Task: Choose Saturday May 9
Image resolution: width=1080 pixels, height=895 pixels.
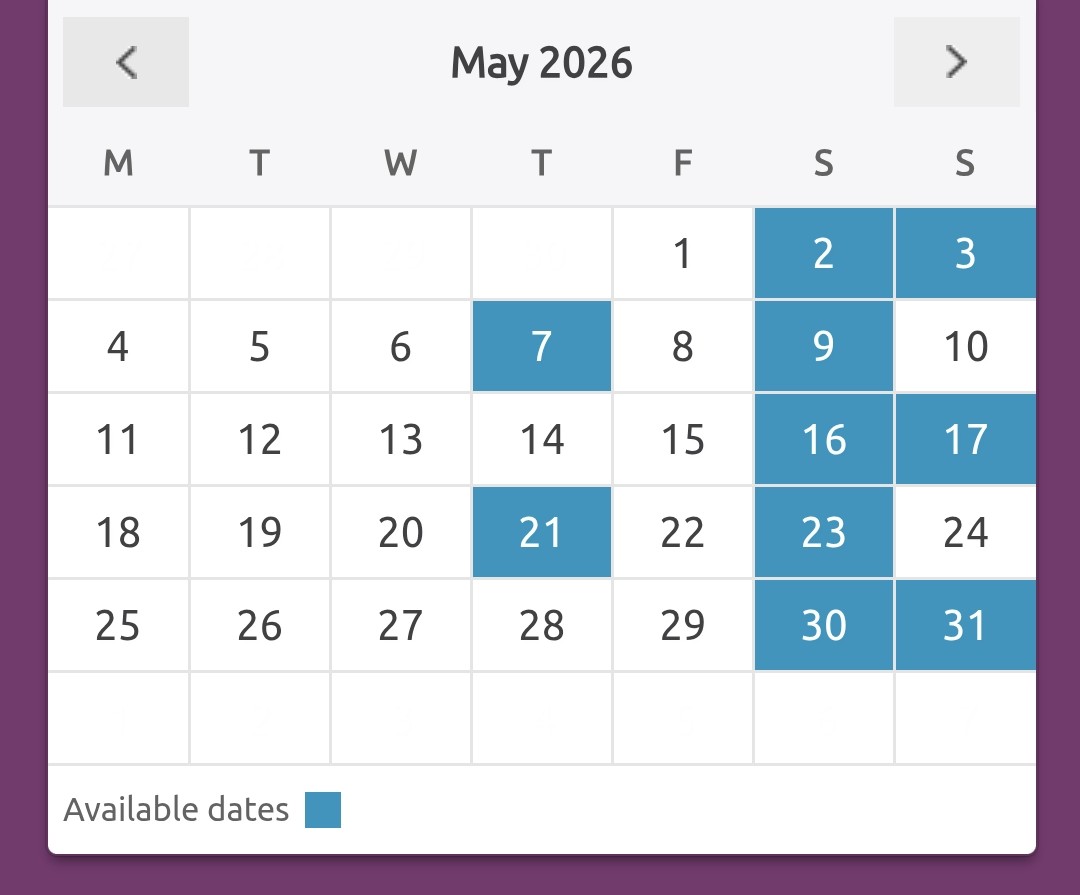Action: pyautogui.click(x=823, y=347)
